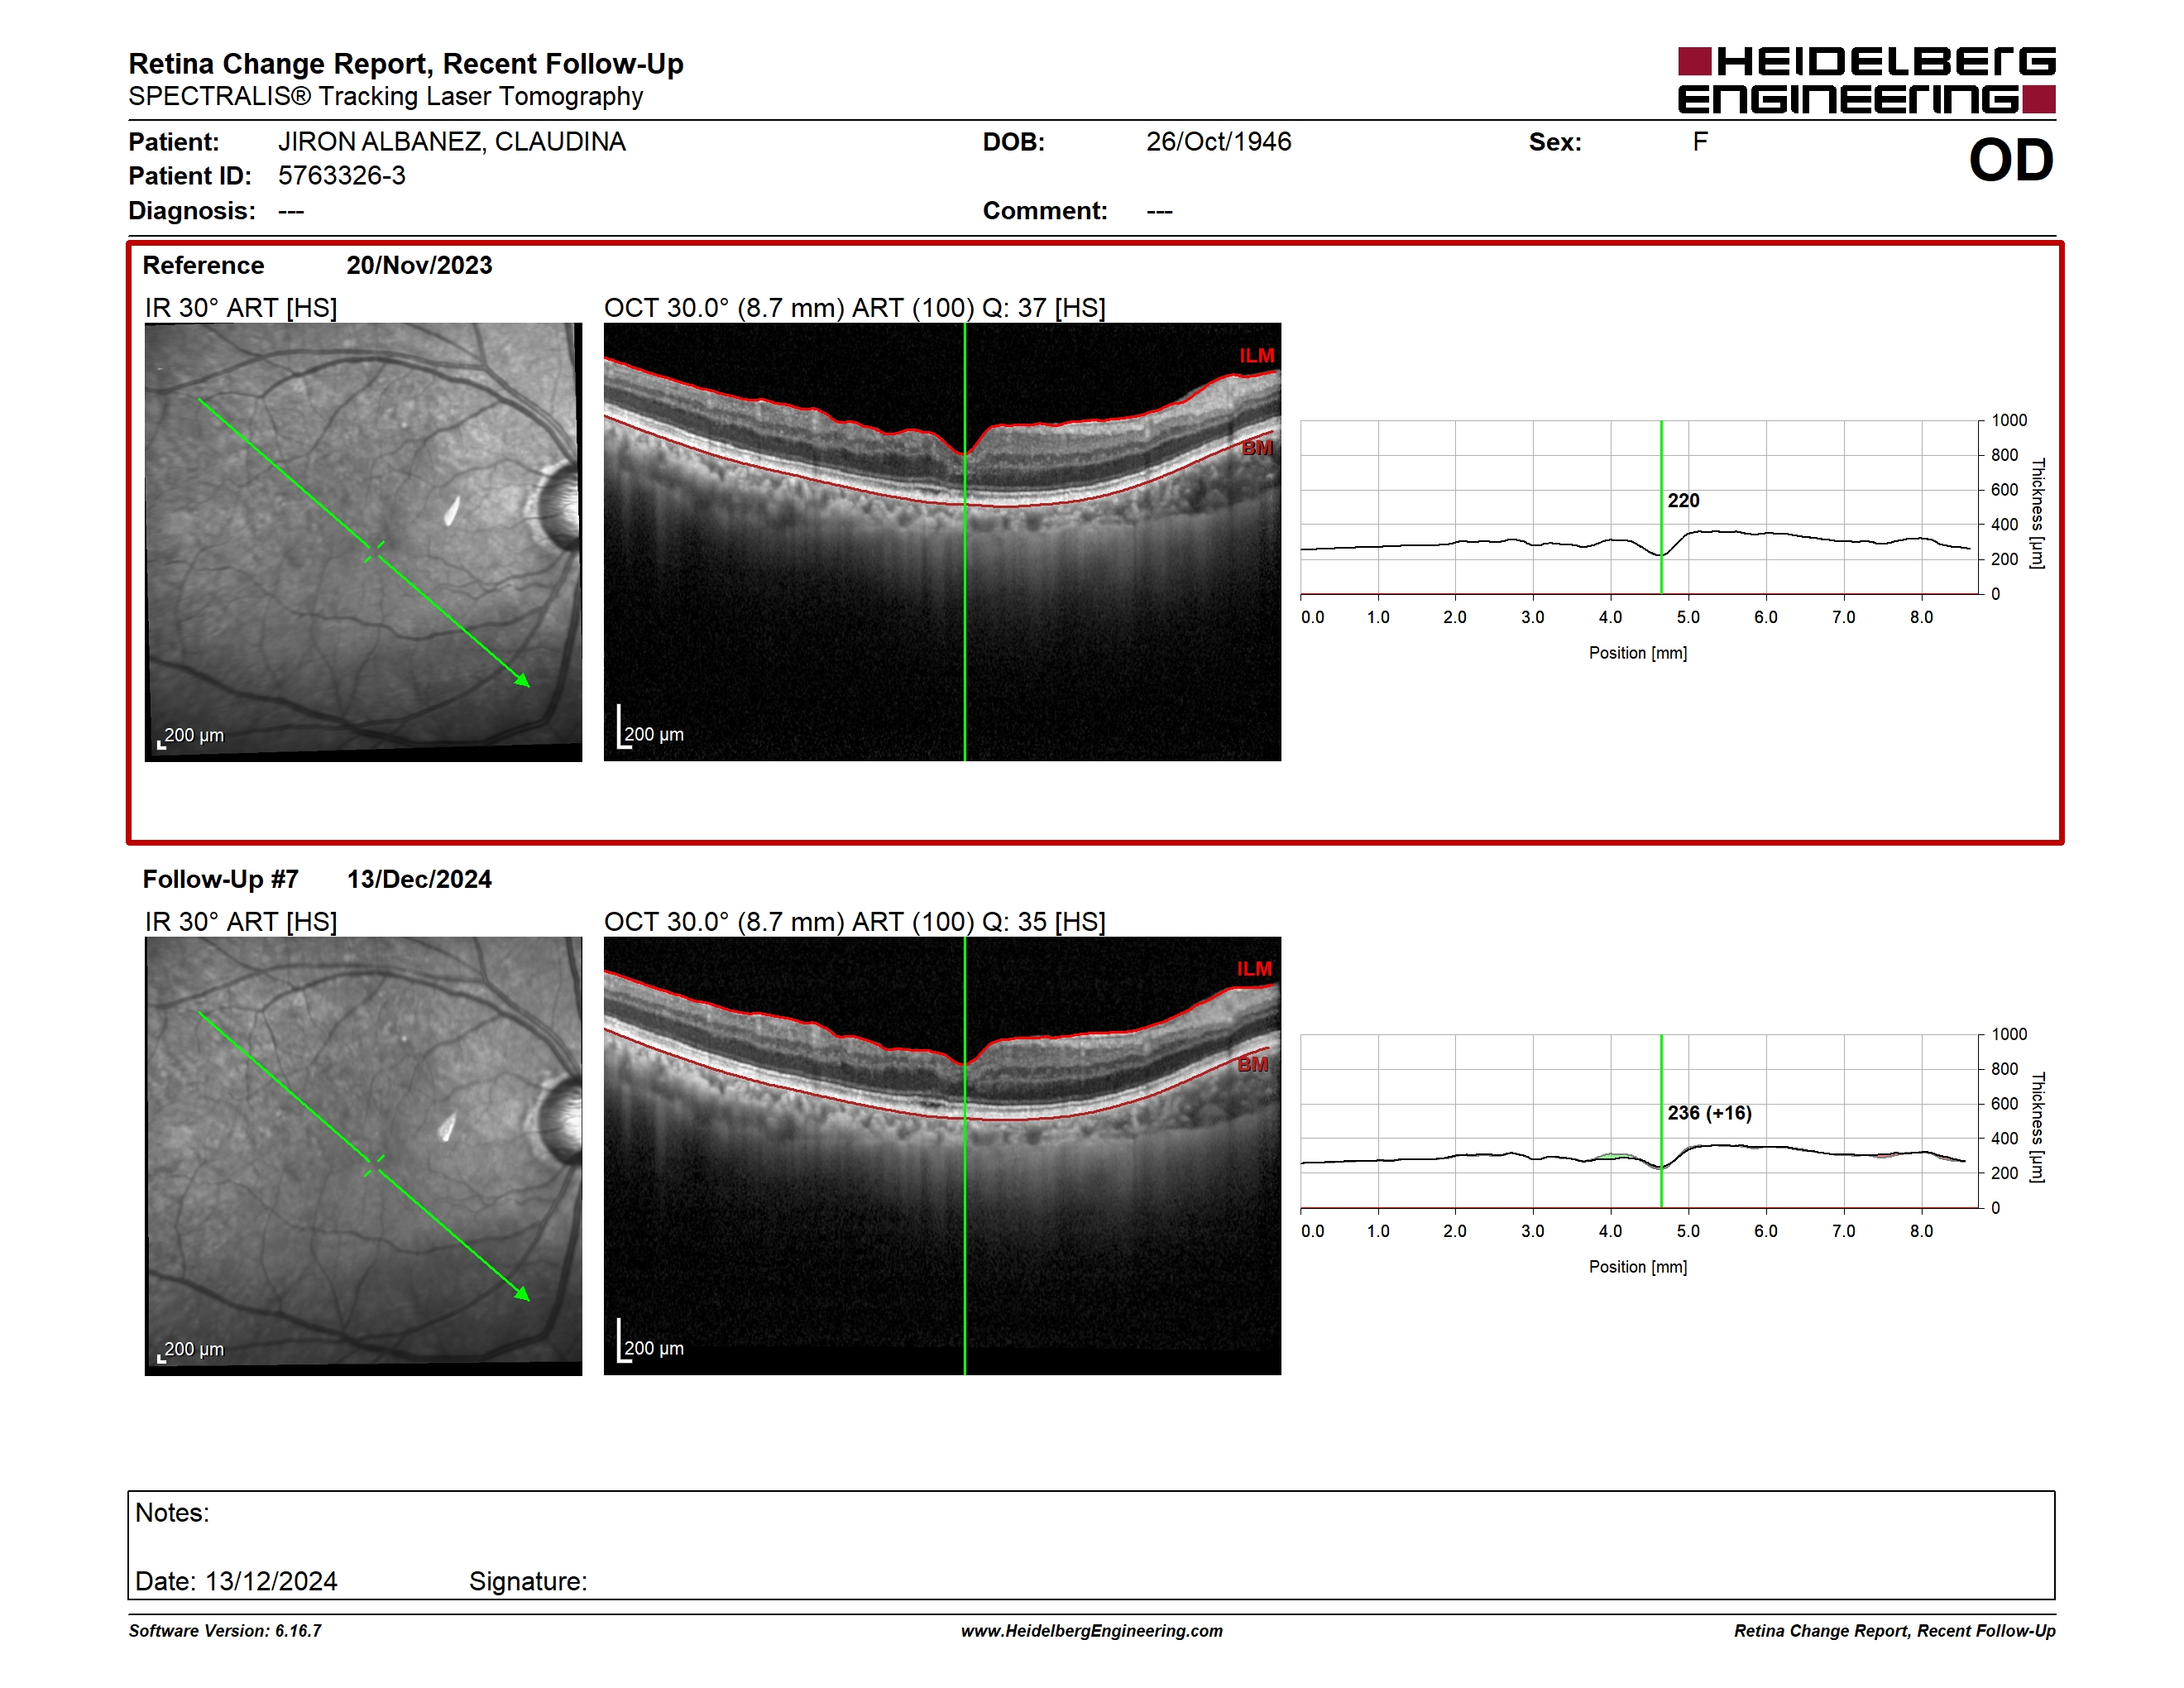Select the follow-up IR fundus image
The image size is (2184, 1688).
click(x=363, y=1155)
